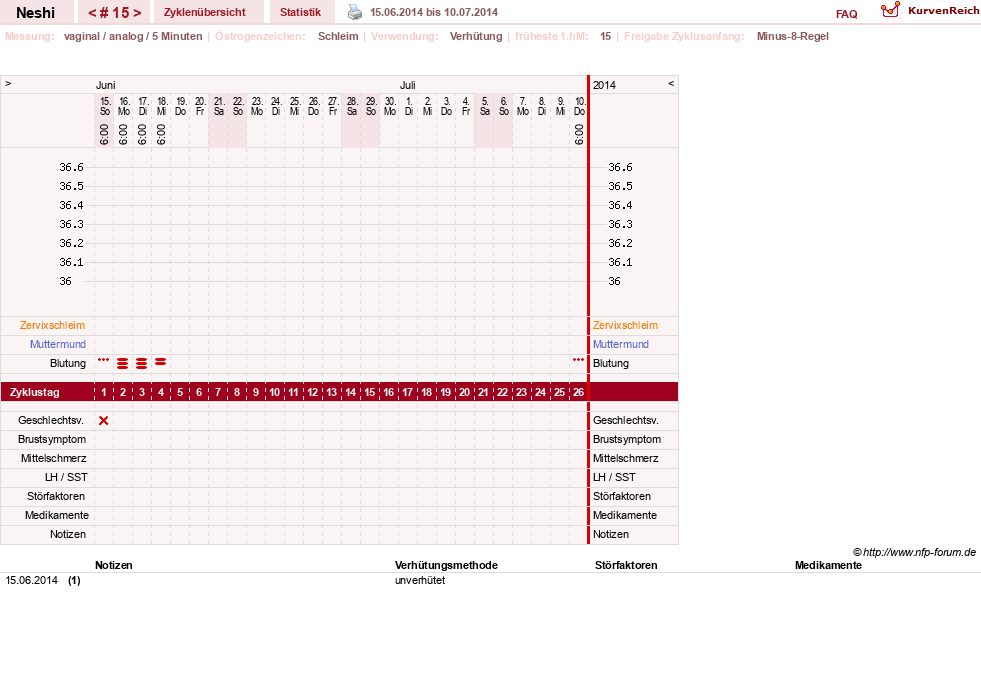Click the 'Minus-8-Regel' value
The image size is (981, 684).
[x=793, y=36]
